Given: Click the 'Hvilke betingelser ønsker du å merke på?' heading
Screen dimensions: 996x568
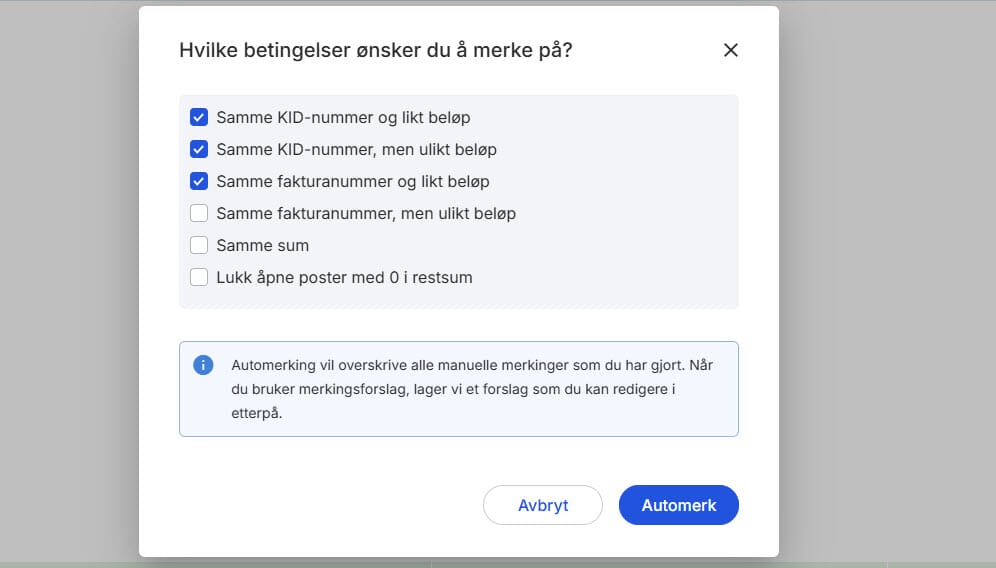Looking at the screenshot, I should 375,50.
